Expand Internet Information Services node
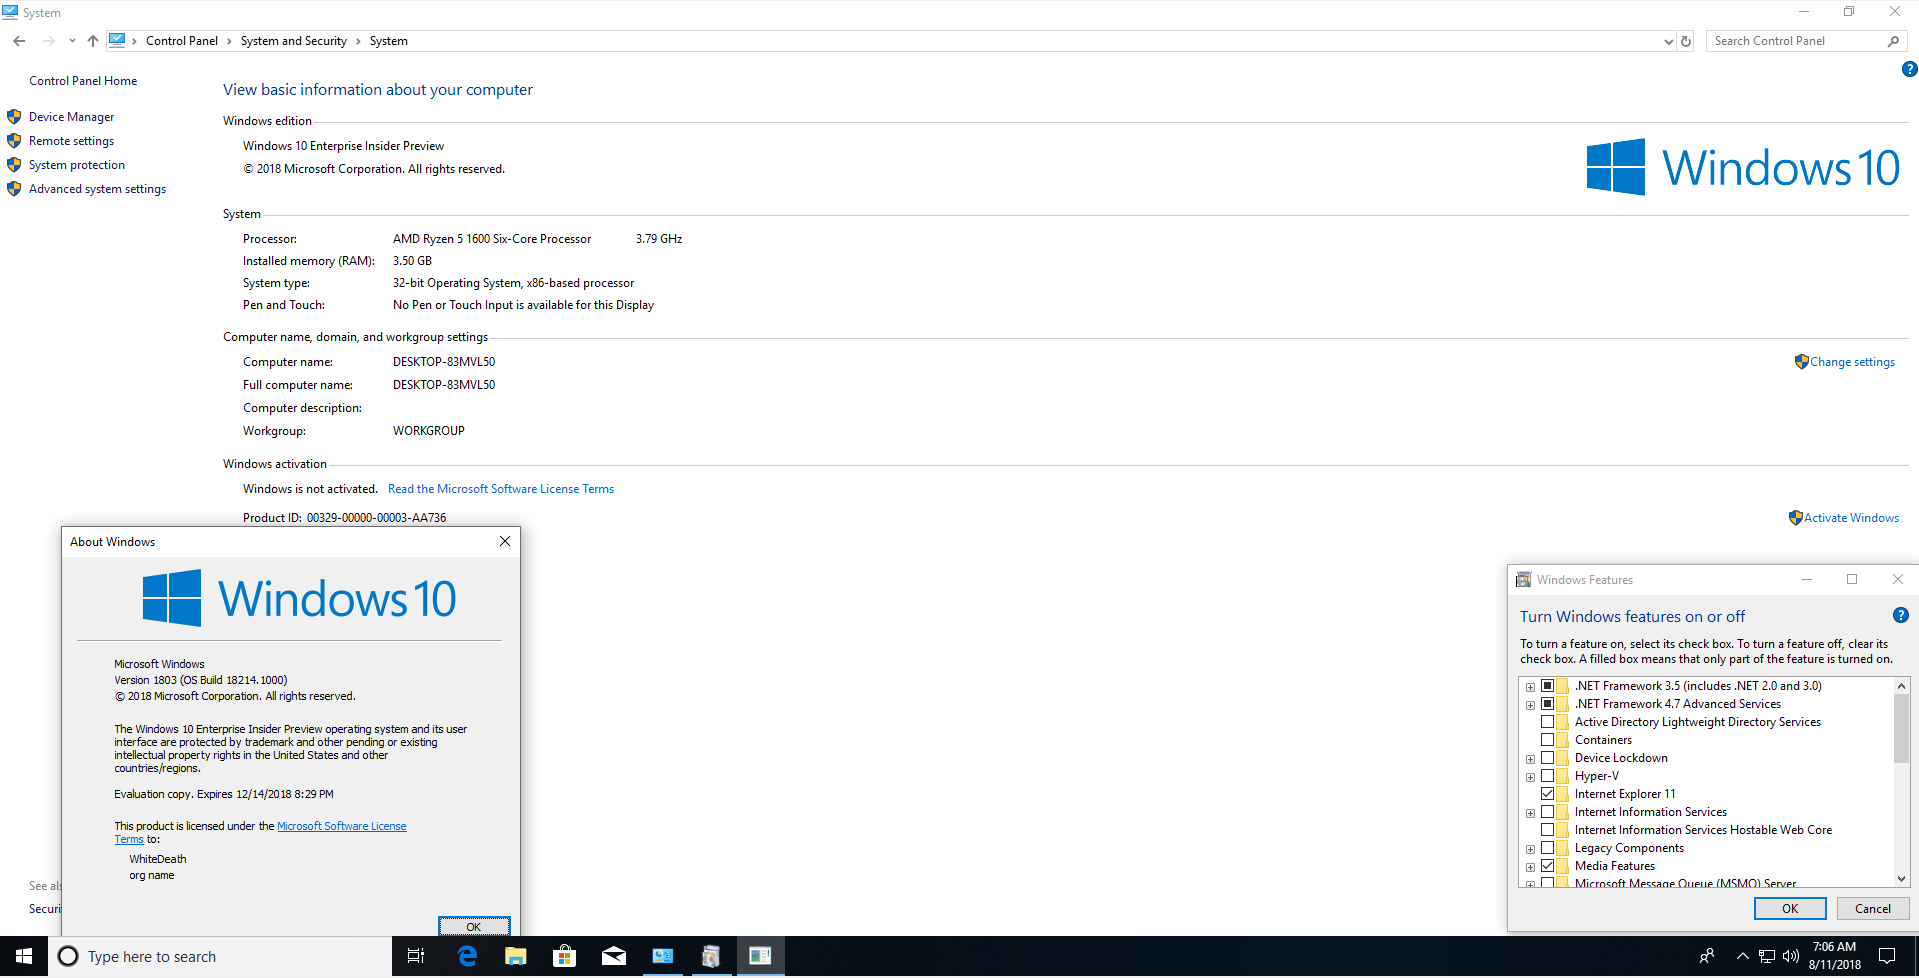1919x978 pixels. coord(1530,813)
